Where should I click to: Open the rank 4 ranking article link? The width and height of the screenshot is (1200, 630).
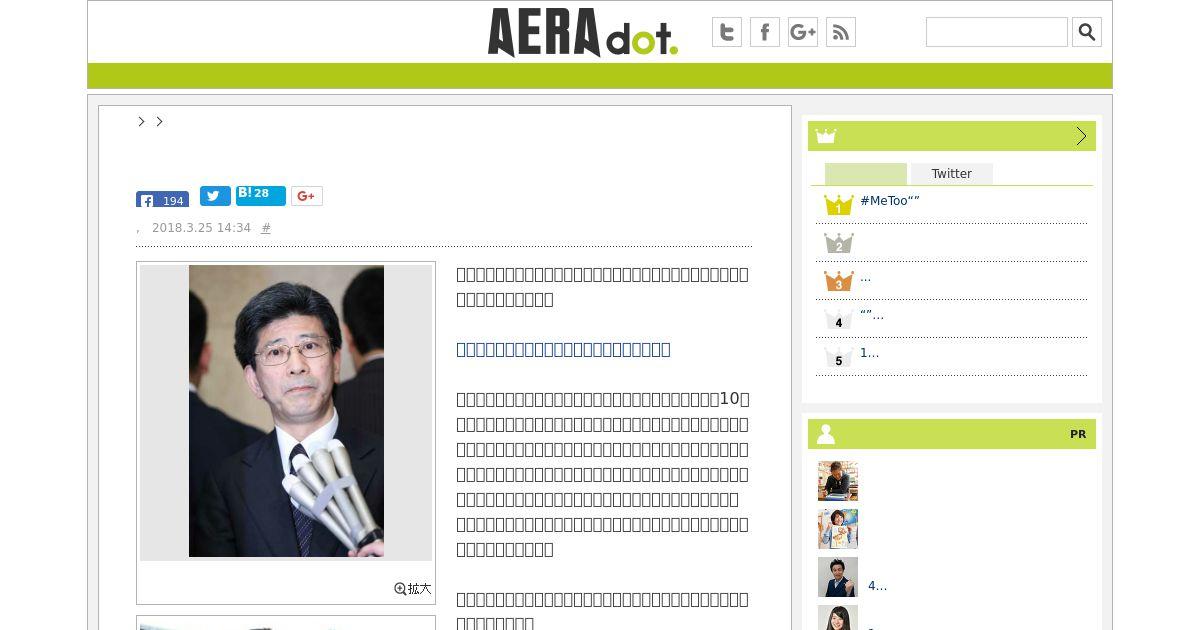[872, 315]
